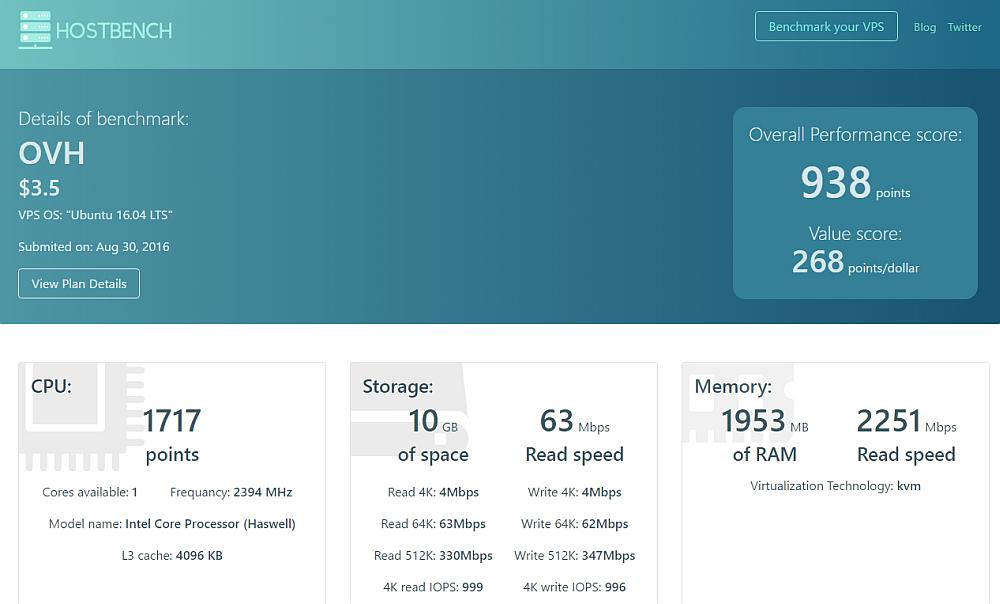
Task: Select 4K read IOPS: 999 entry
Action: 433,587
